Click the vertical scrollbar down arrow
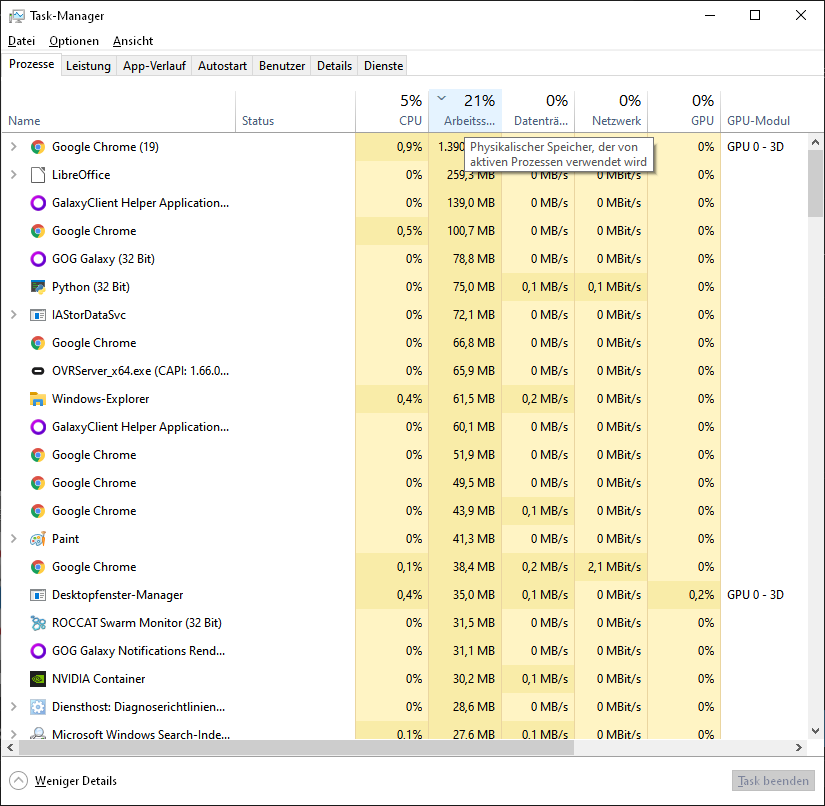The width and height of the screenshot is (825, 806). pyautogui.click(x=815, y=731)
